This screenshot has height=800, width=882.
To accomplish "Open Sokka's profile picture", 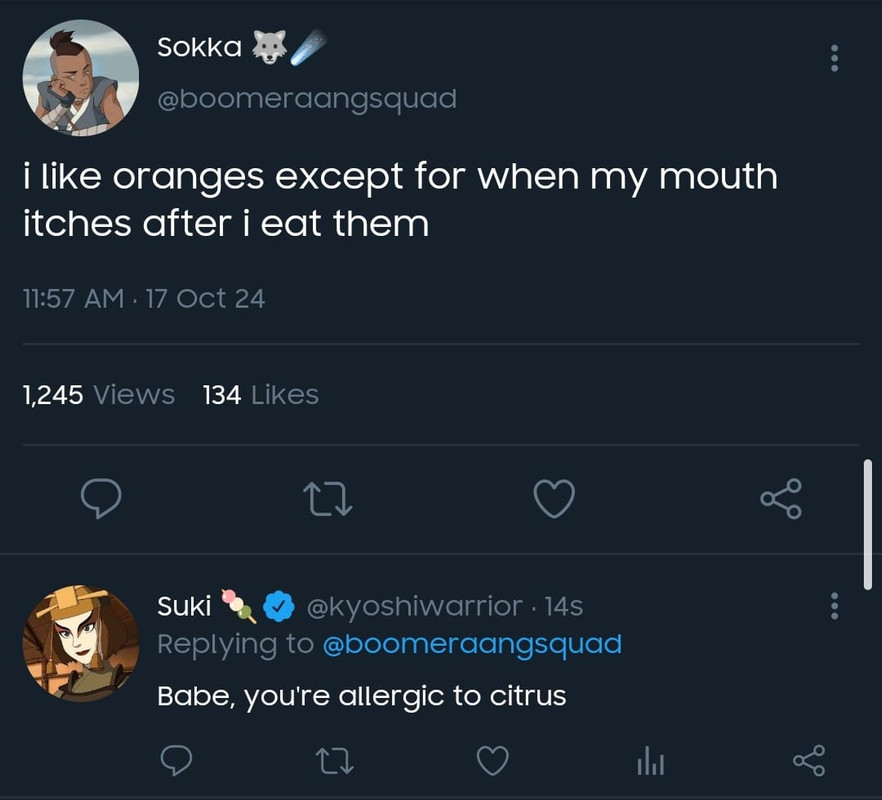I will [x=81, y=77].
